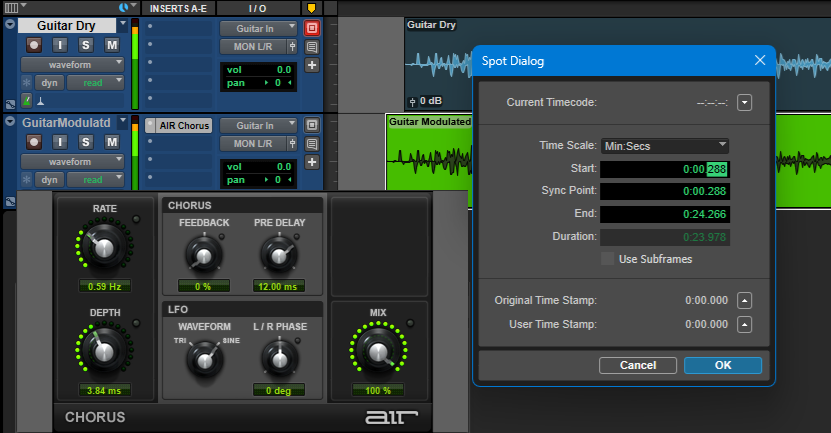831x433 pixels.
Task: Click the chorus DEPTH knob
Action: (x=104, y=351)
